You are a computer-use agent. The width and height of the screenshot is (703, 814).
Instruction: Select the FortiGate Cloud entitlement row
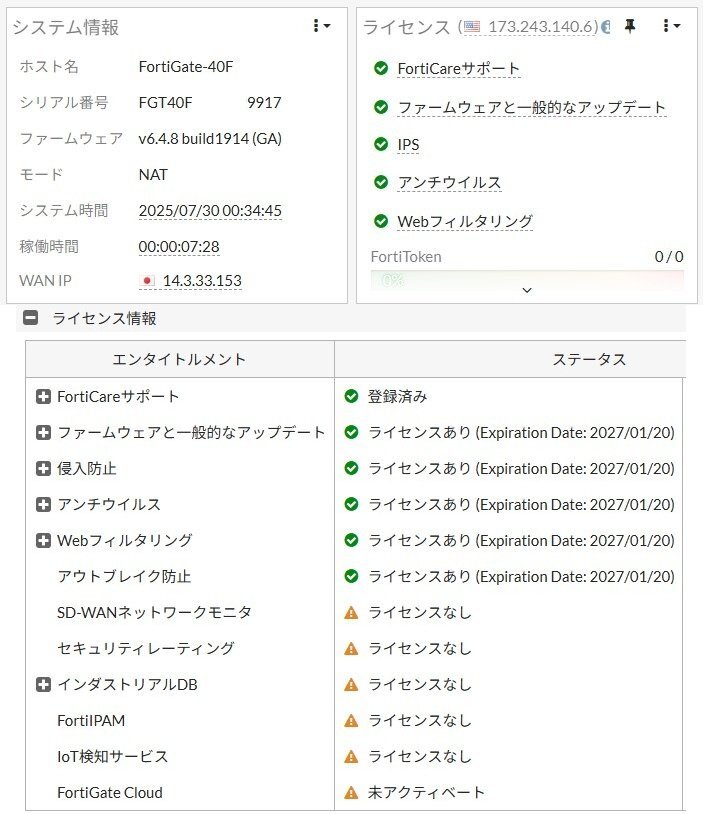pyautogui.click(x=110, y=793)
